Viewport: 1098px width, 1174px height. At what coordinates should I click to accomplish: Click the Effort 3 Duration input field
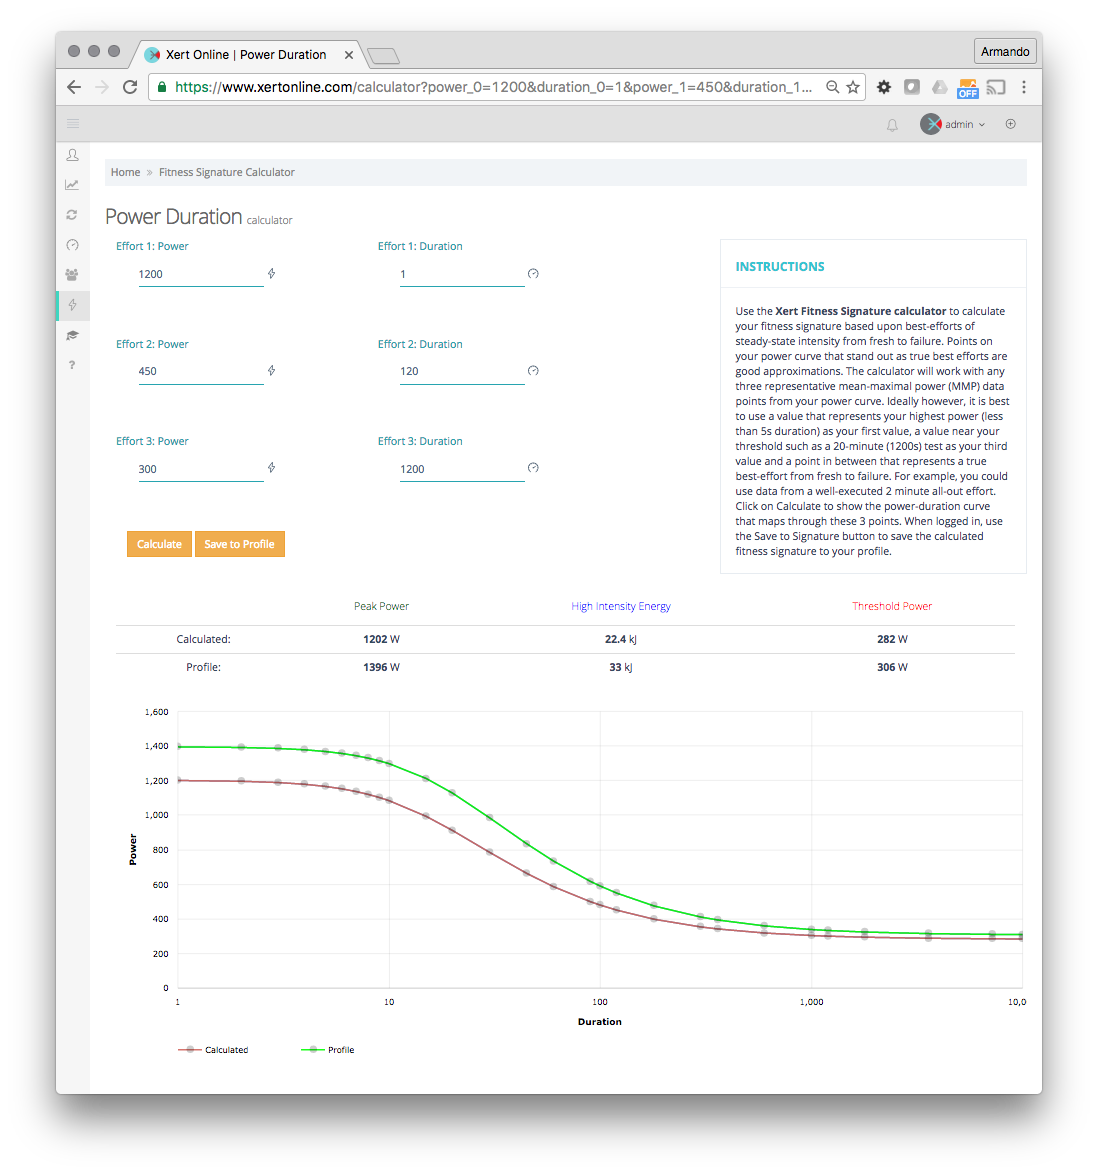[461, 469]
